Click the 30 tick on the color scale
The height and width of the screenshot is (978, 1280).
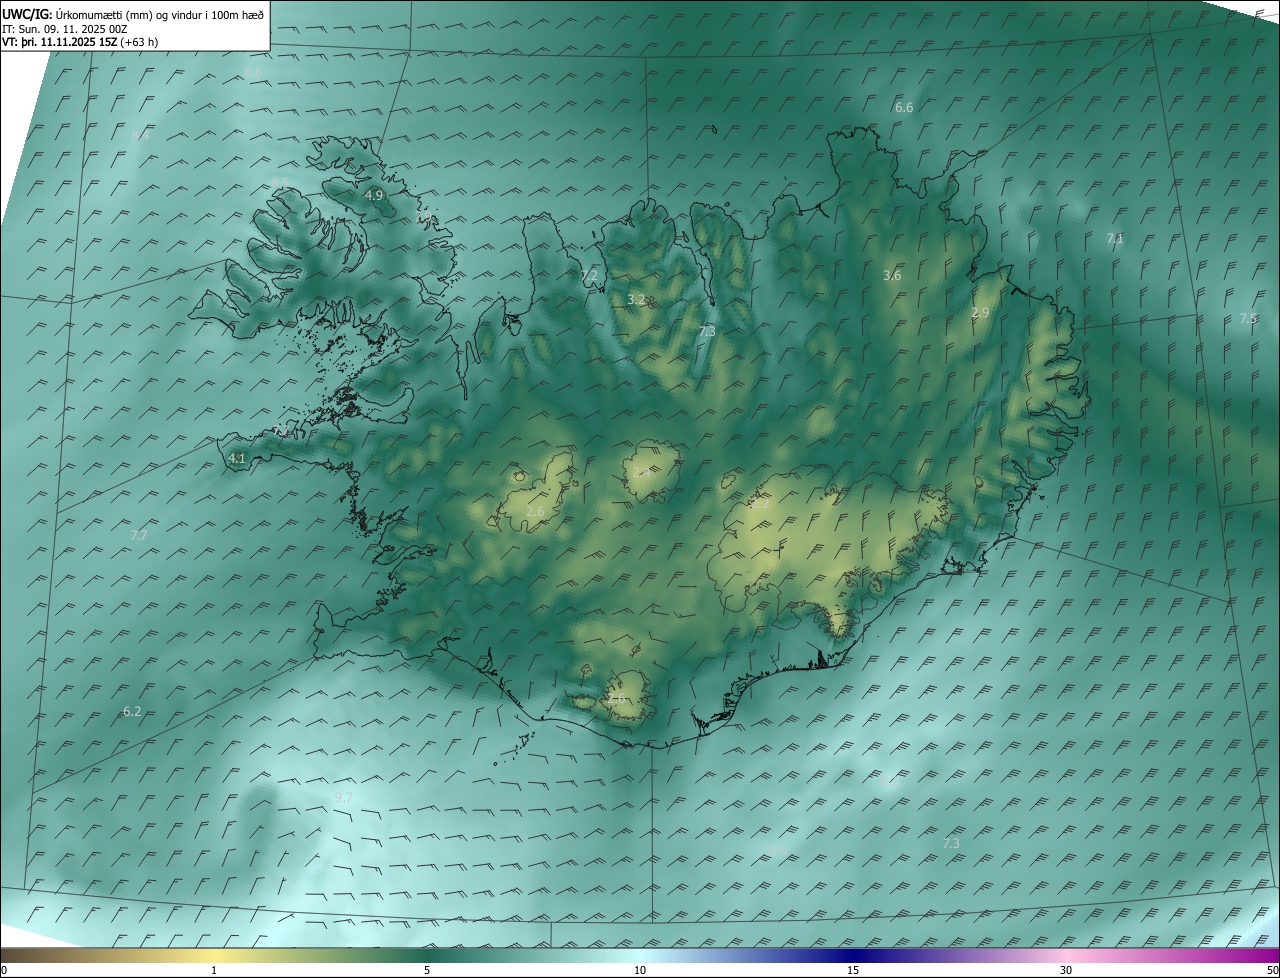pyautogui.click(x=1066, y=971)
